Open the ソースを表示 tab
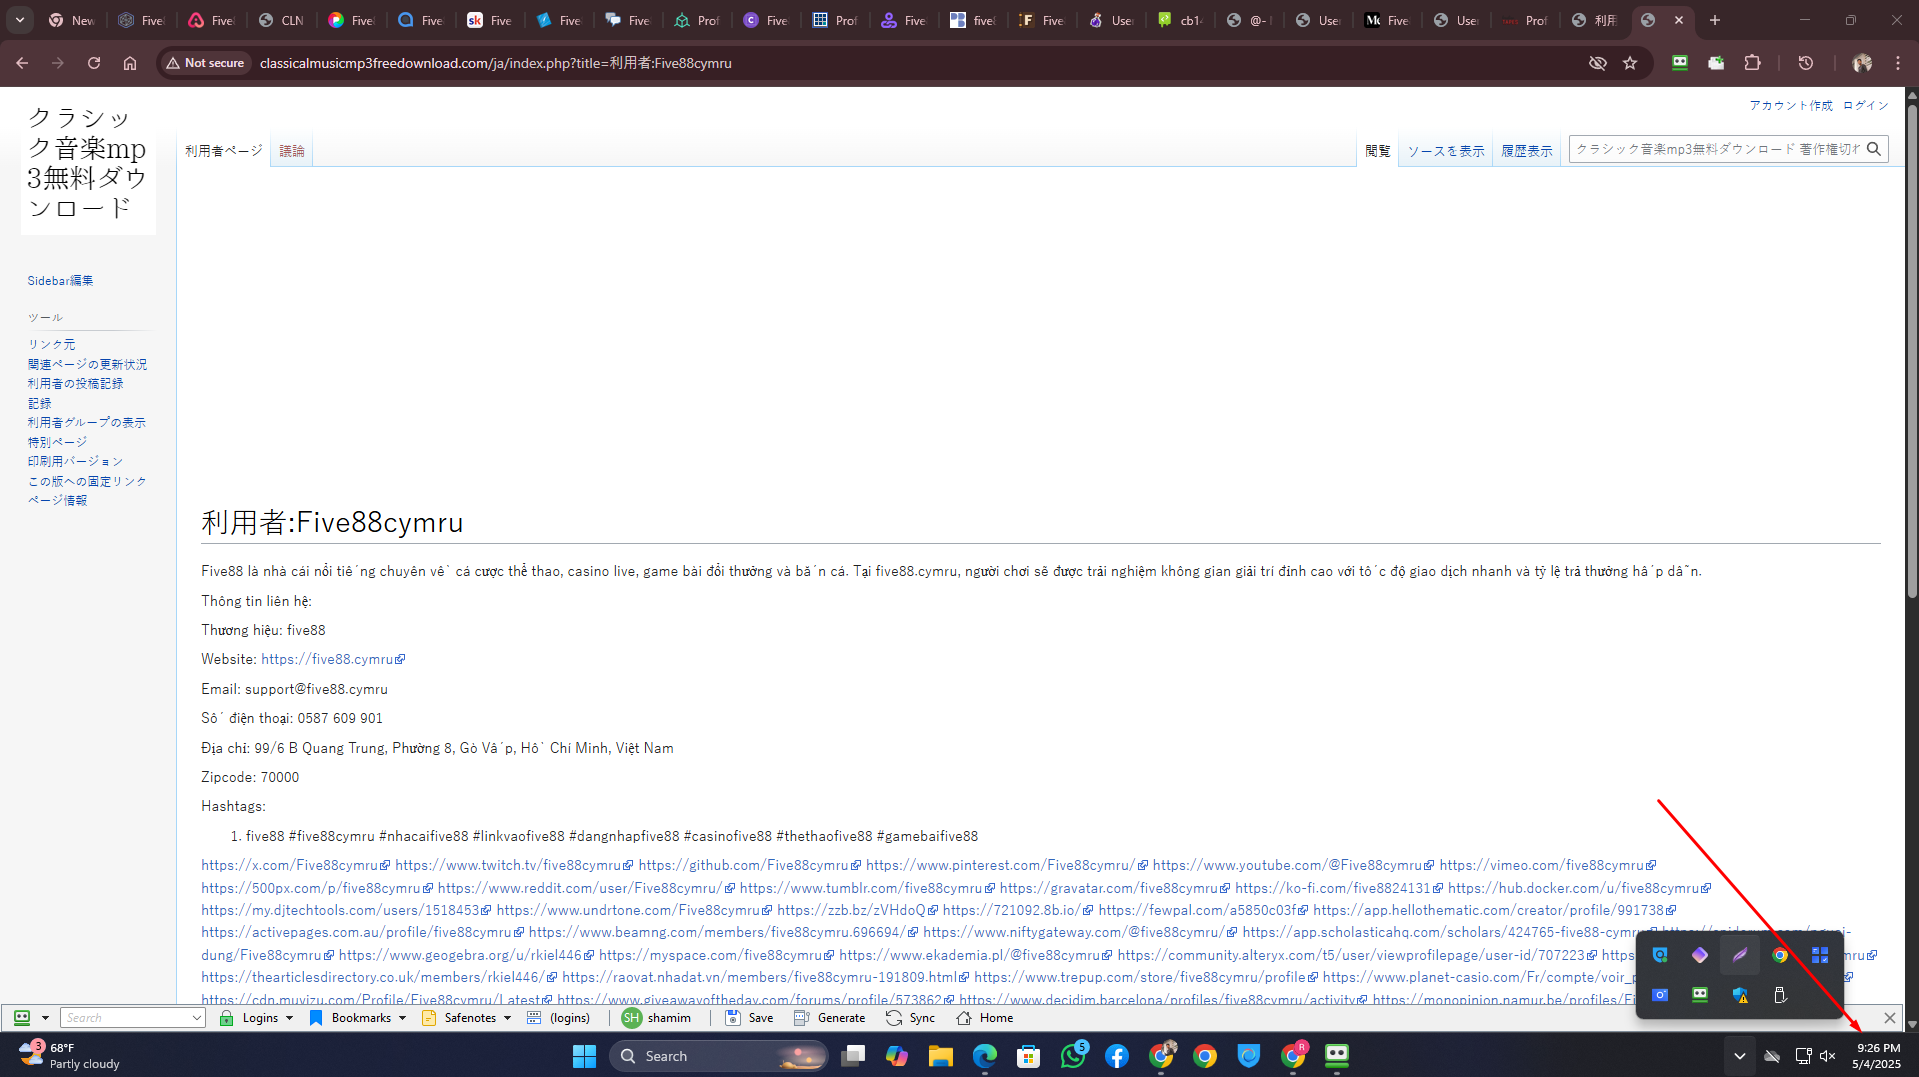This screenshot has width=1919, height=1077. pos(1446,150)
